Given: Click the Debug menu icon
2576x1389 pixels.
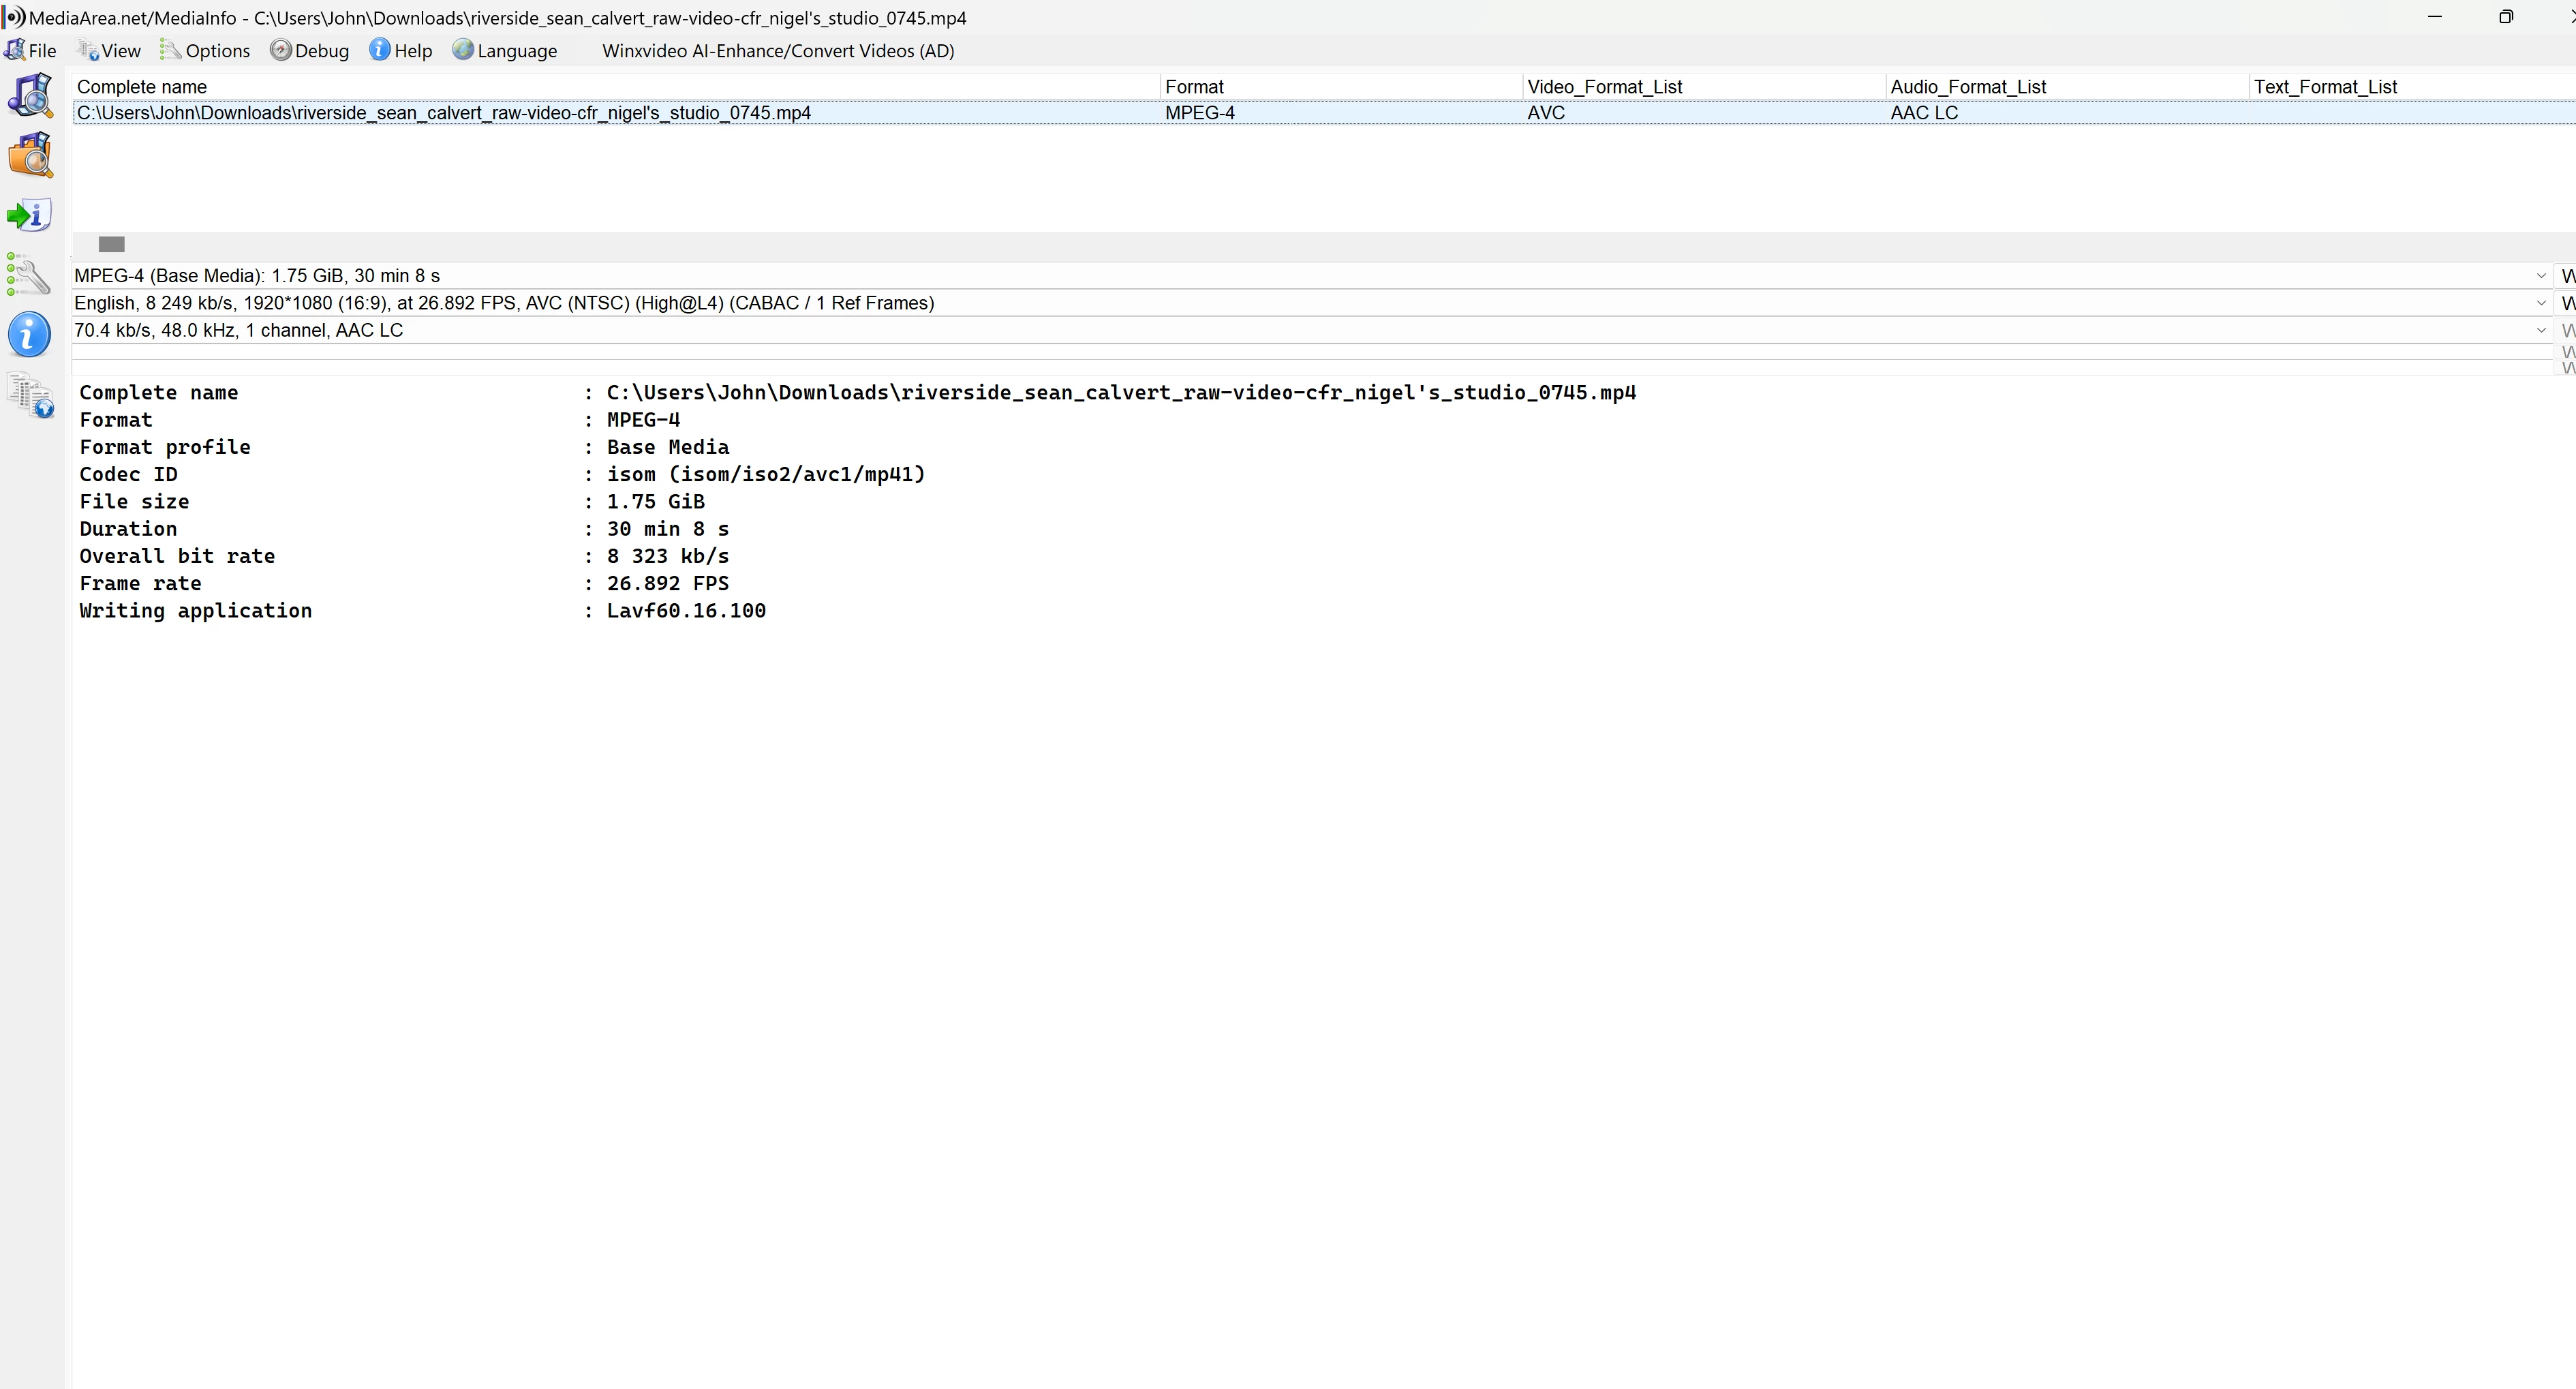Looking at the screenshot, I should (x=281, y=51).
